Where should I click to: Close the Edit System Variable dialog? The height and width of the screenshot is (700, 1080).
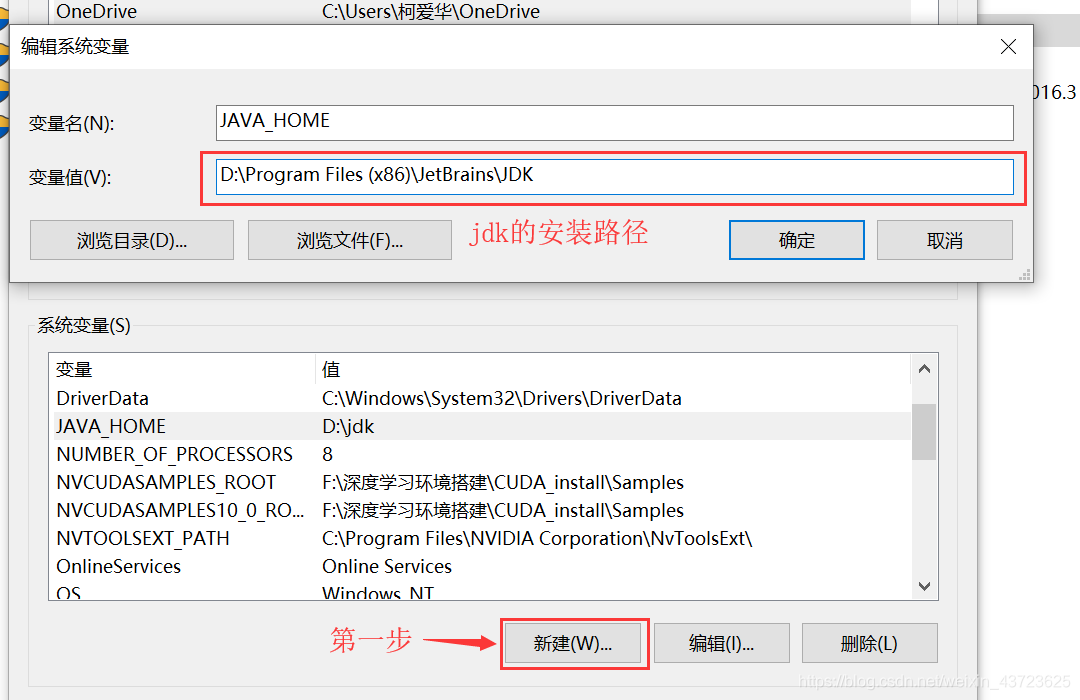click(x=1008, y=46)
